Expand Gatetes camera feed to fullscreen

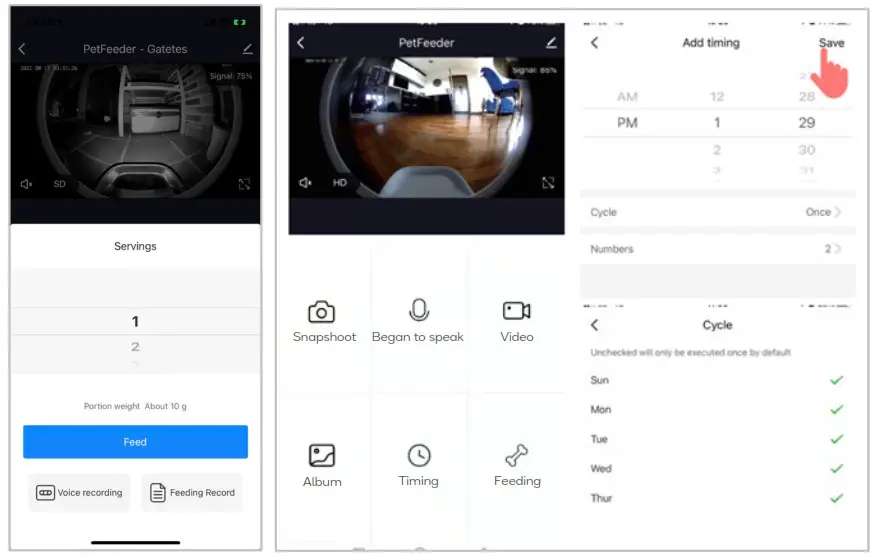[244, 184]
